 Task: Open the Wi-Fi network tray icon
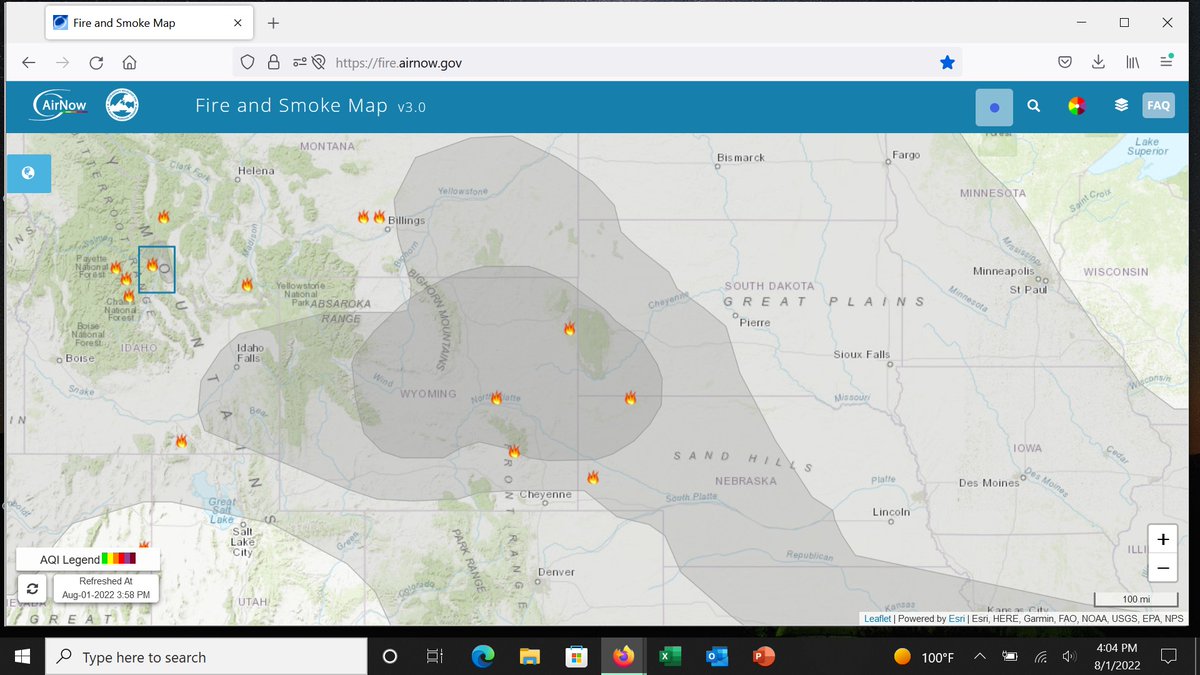(x=1041, y=656)
